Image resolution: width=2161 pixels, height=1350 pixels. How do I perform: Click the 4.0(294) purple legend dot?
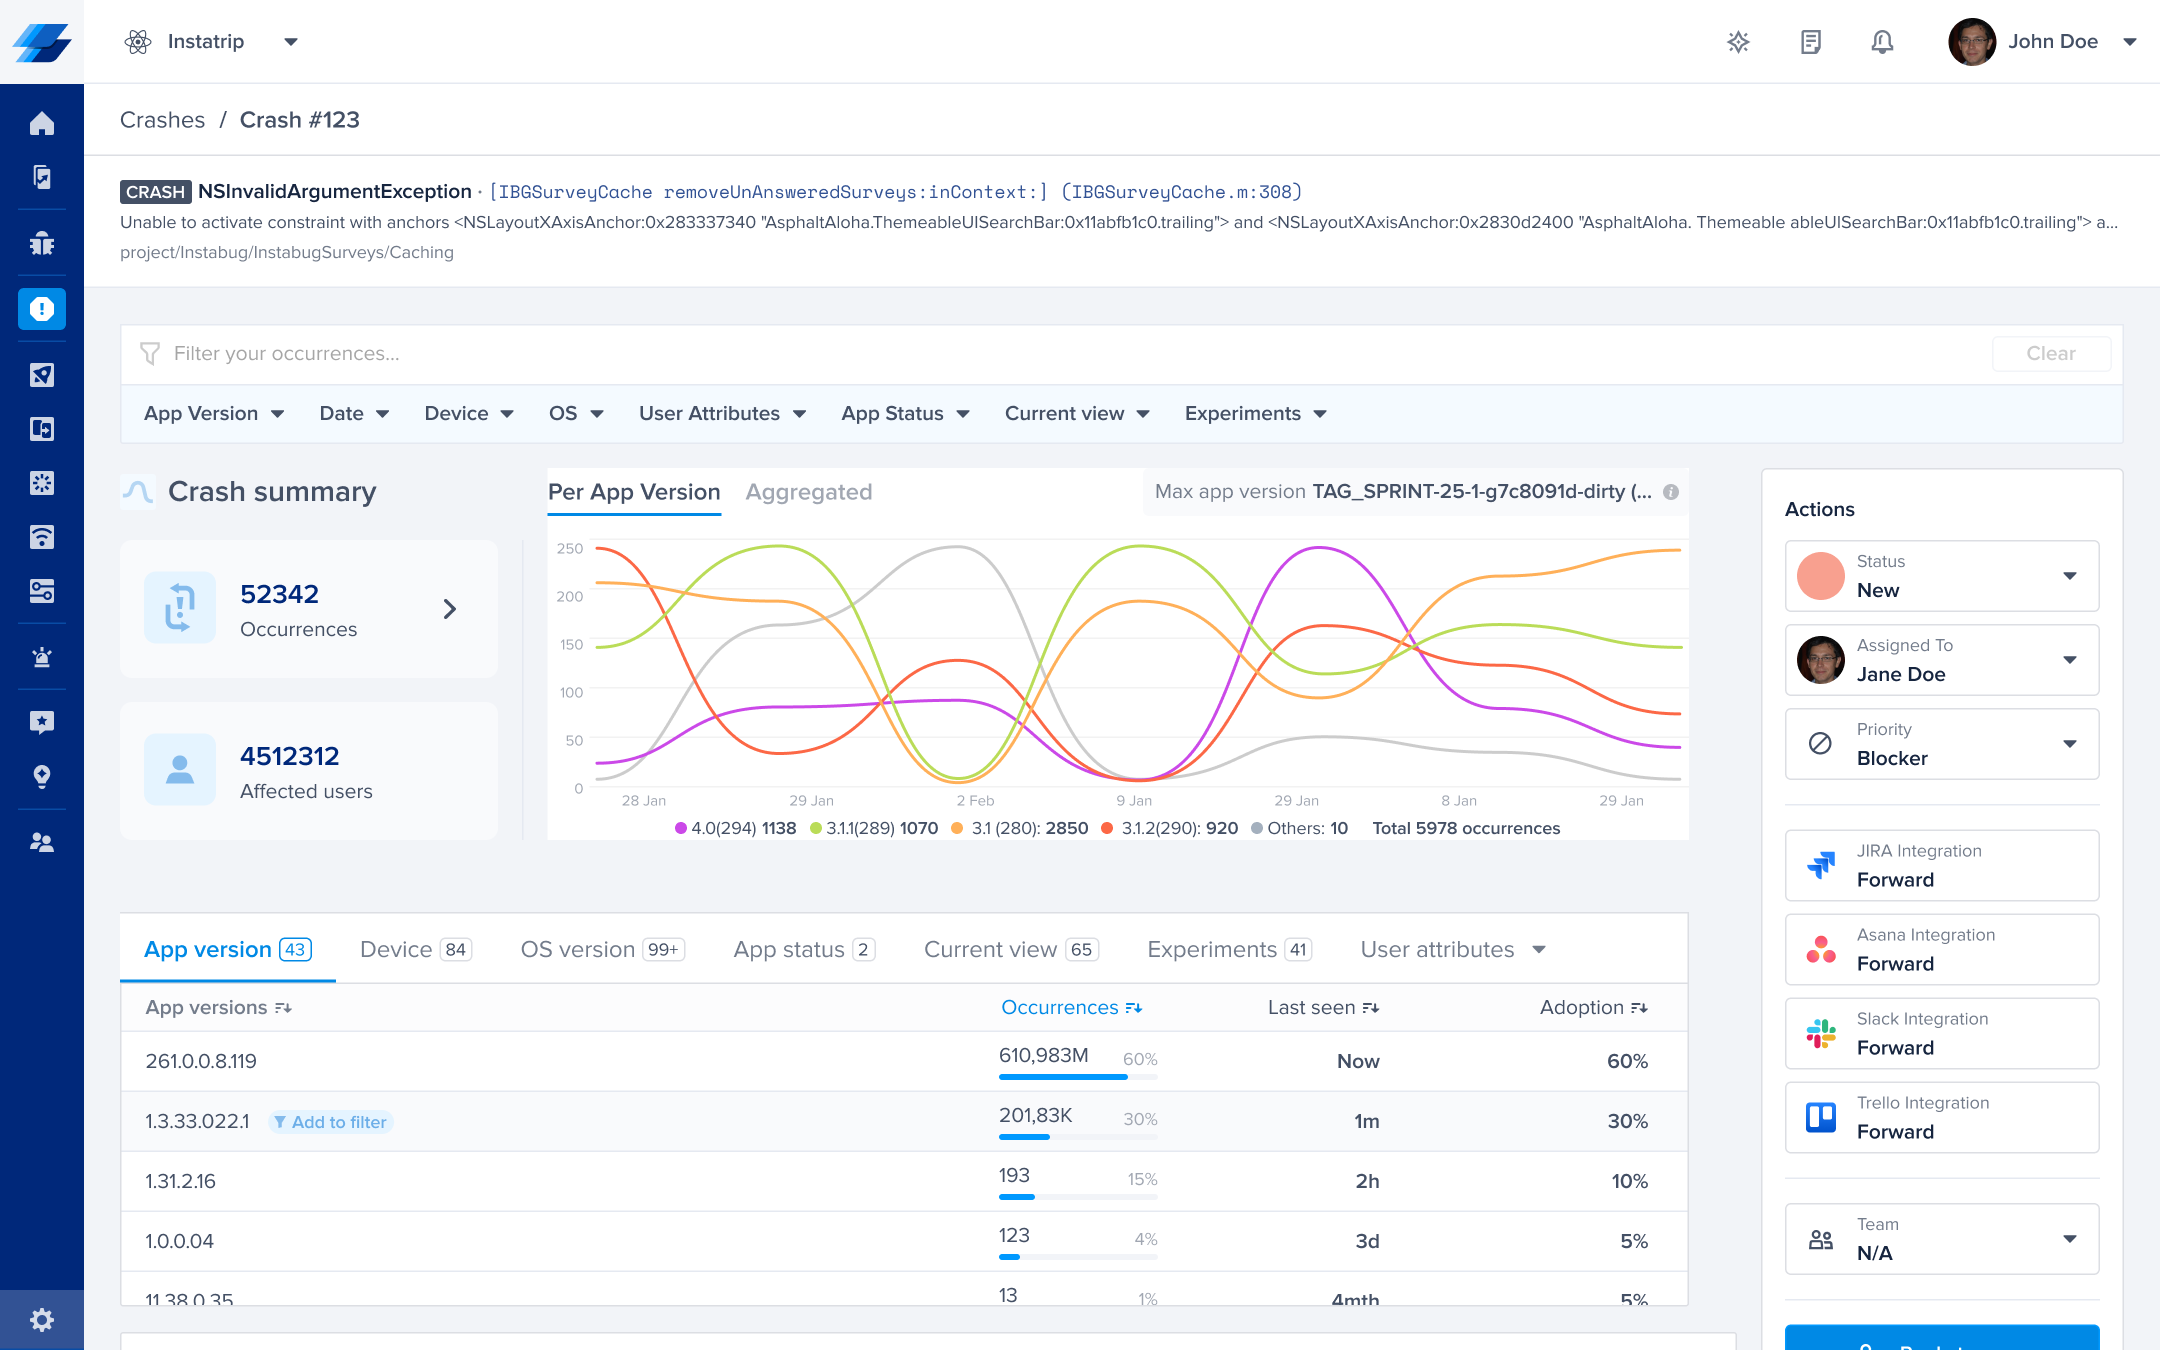(x=681, y=828)
